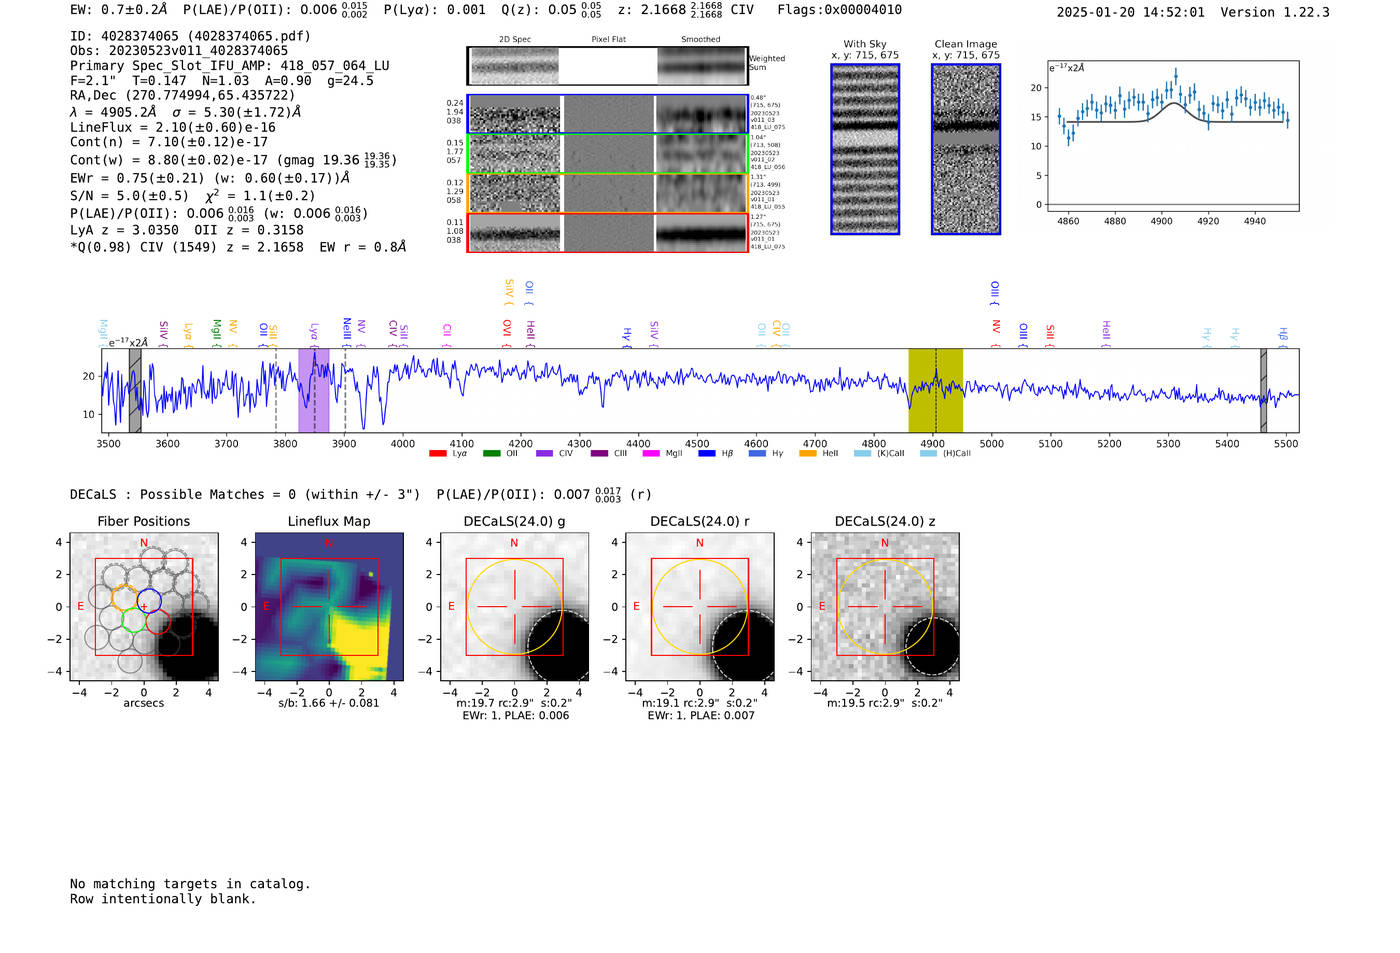The height and width of the screenshot is (953, 1400).
Task: Click the CIV legend swatch
Action: pos(545,454)
